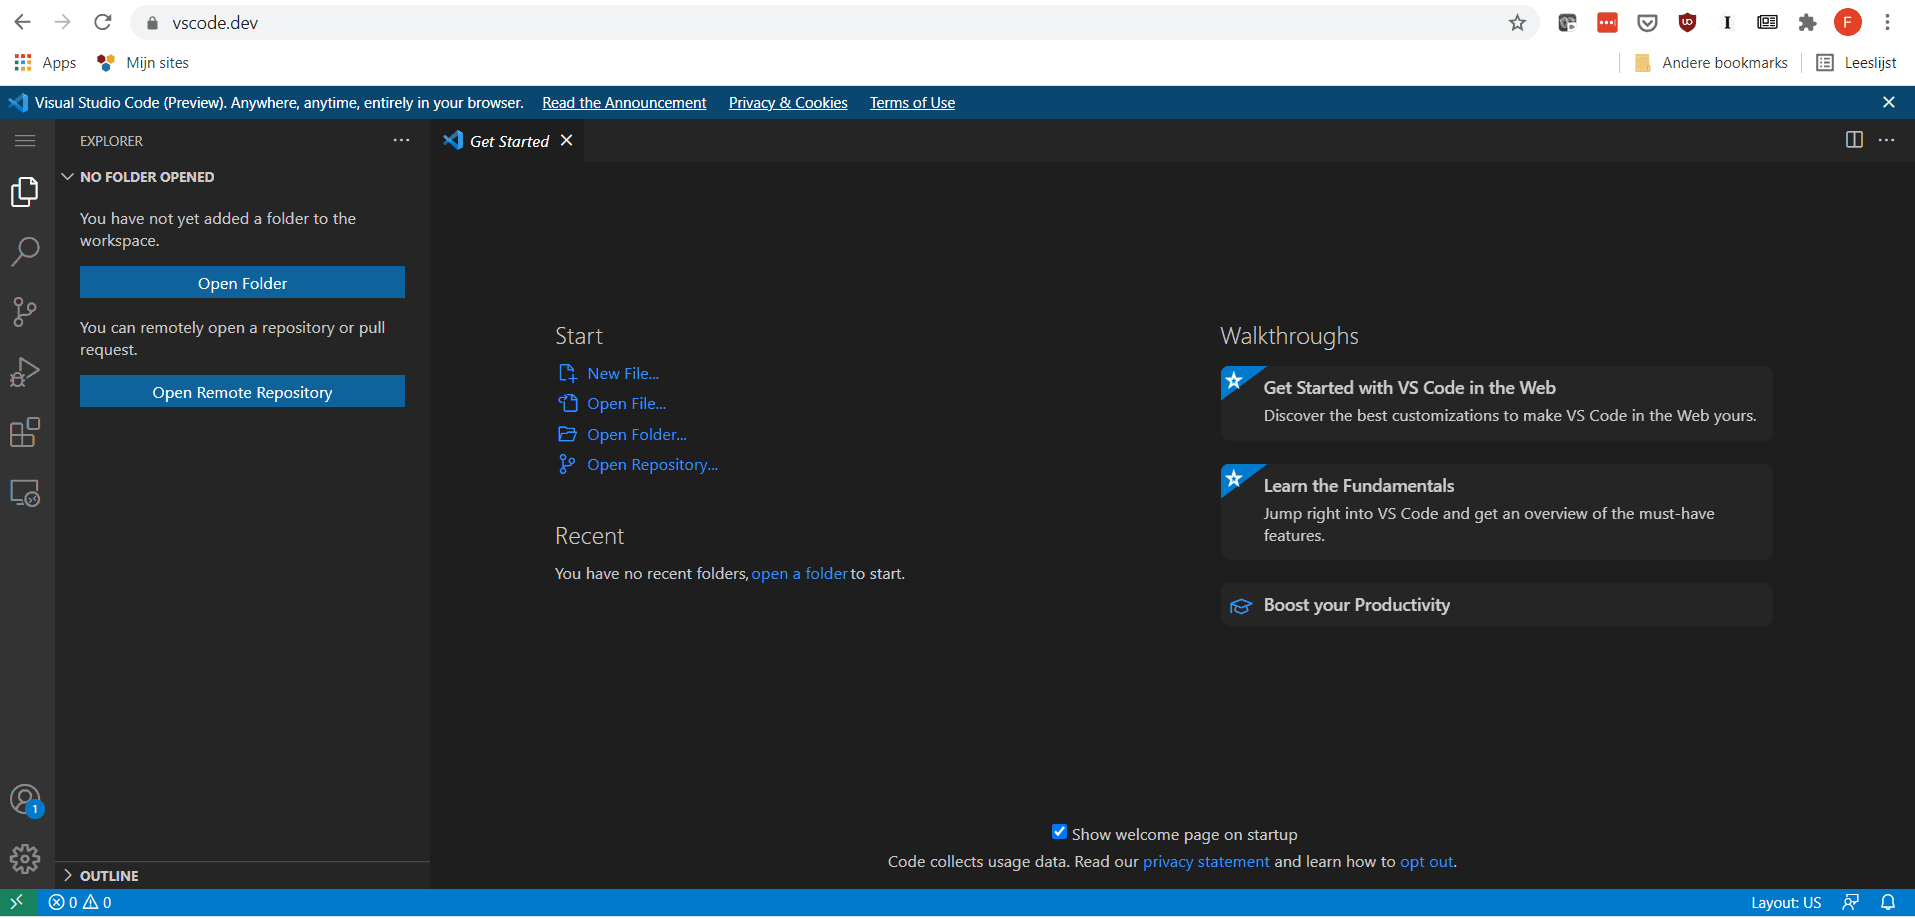Screen dimensions: 1915x919
Task: Close the Get Started tab
Action: pos(567,140)
